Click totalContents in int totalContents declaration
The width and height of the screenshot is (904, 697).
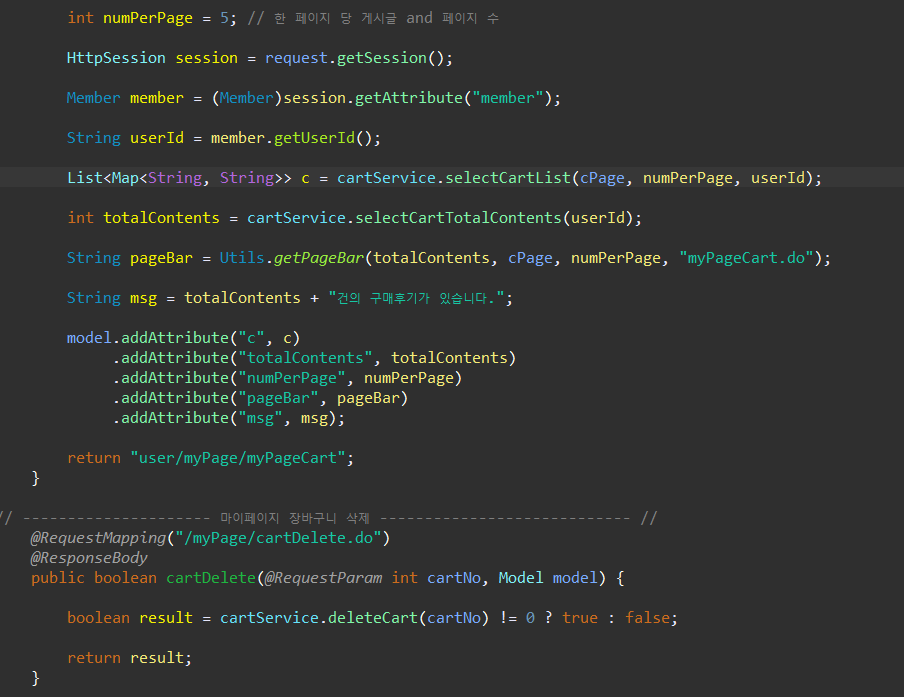161,218
